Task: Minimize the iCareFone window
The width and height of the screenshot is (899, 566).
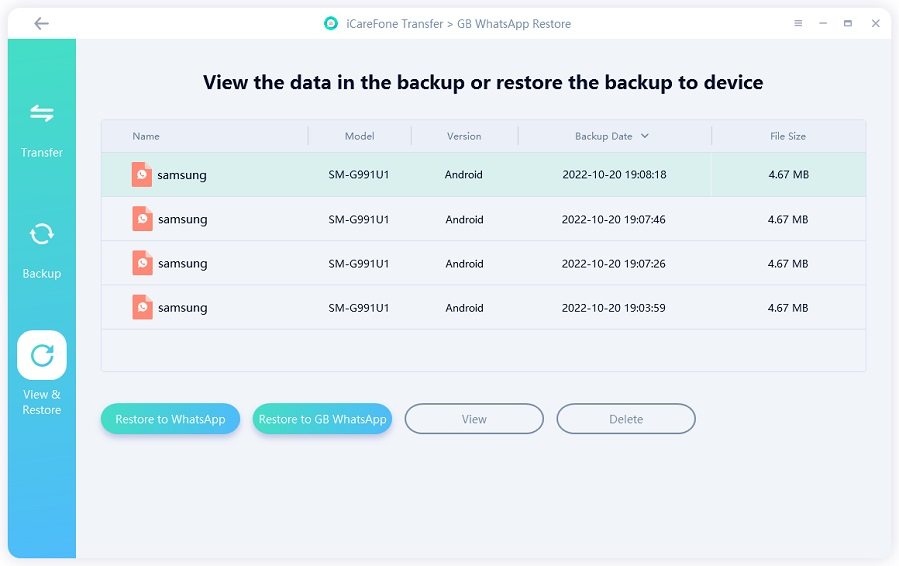Action: (x=823, y=24)
